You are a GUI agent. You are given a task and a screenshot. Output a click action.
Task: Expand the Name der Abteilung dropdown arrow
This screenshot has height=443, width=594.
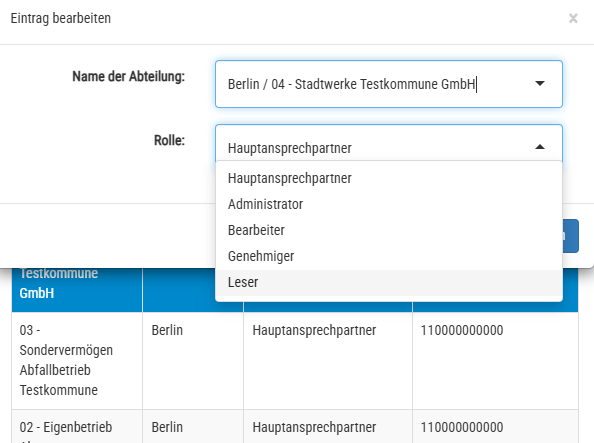click(540, 83)
